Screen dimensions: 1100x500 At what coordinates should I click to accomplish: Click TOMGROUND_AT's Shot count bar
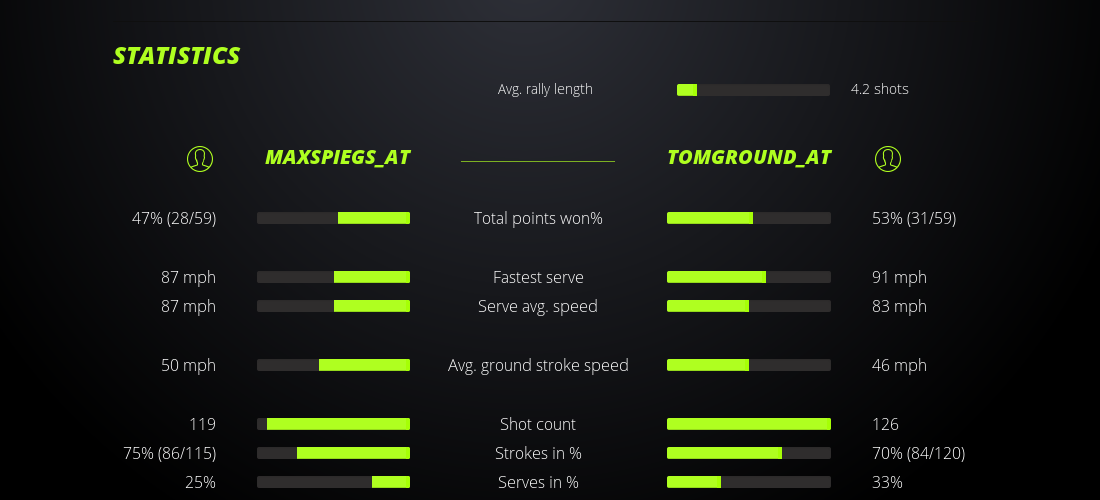(x=749, y=424)
